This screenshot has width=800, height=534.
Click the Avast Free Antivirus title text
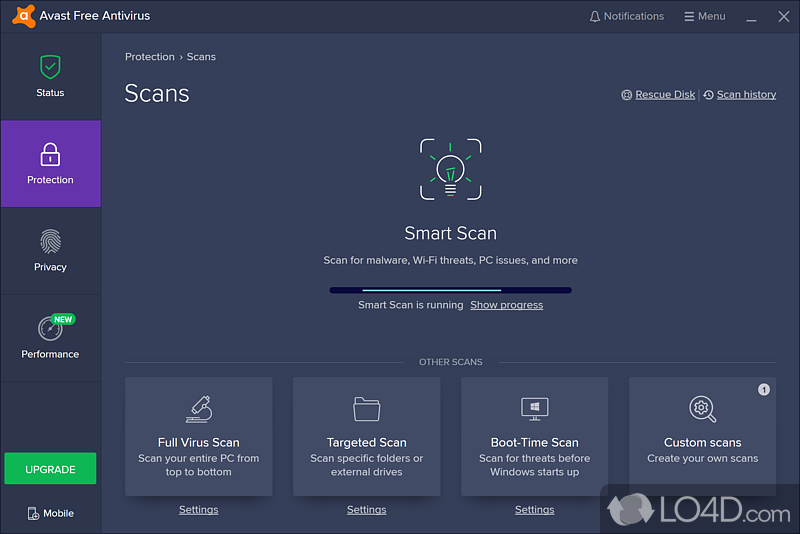[95, 16]
